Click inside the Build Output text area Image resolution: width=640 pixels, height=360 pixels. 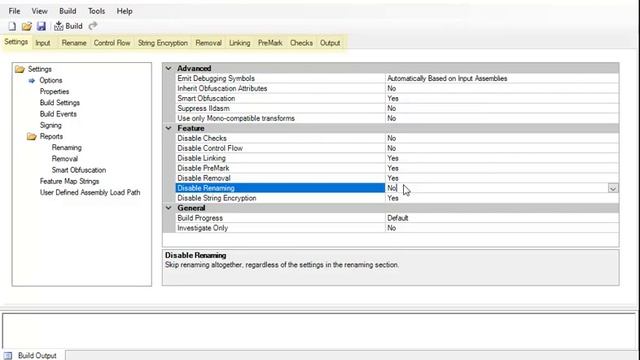coord(319,331)
